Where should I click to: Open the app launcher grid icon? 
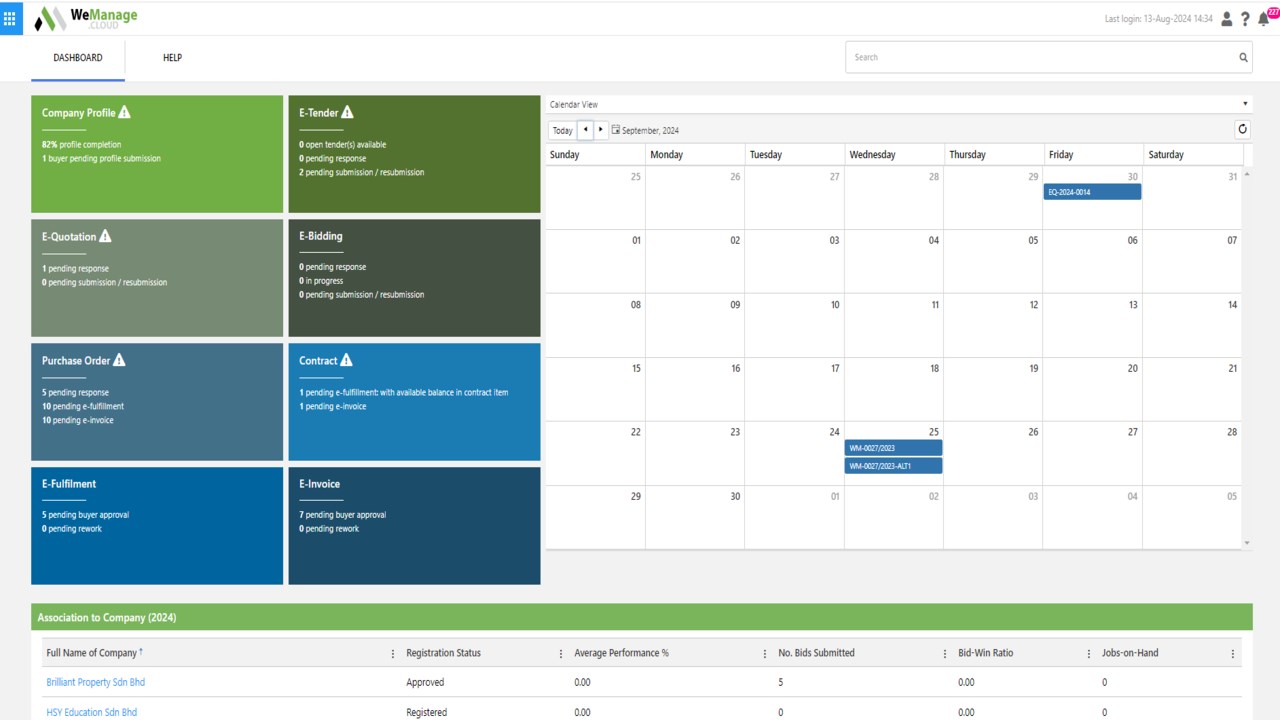click(10, 18)
